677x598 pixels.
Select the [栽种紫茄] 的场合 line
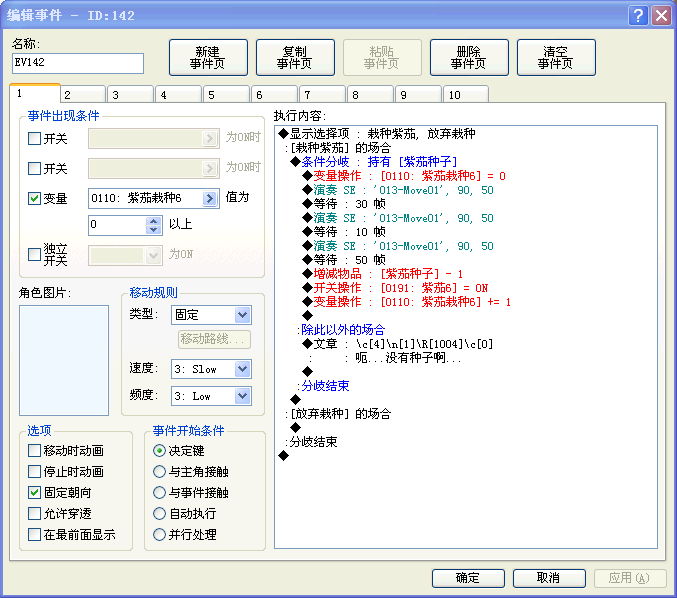[x=338, y=148]
